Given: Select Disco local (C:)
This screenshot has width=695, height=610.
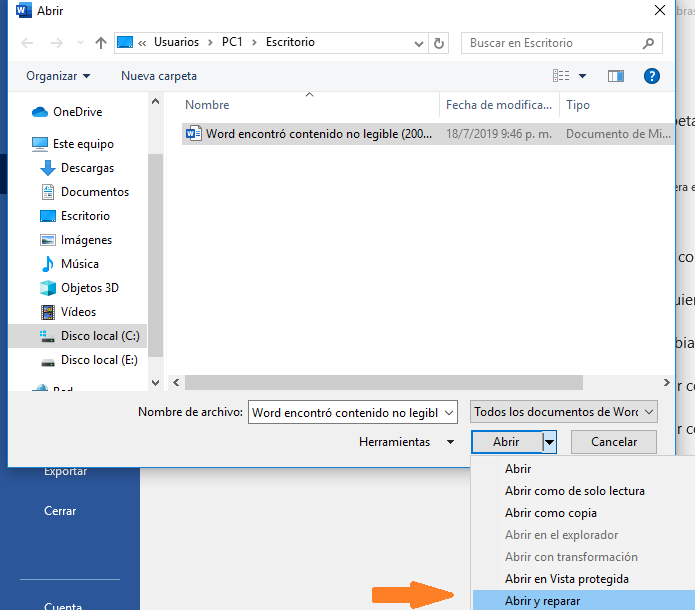Looking at the screenshot, I should click(78, 336).
